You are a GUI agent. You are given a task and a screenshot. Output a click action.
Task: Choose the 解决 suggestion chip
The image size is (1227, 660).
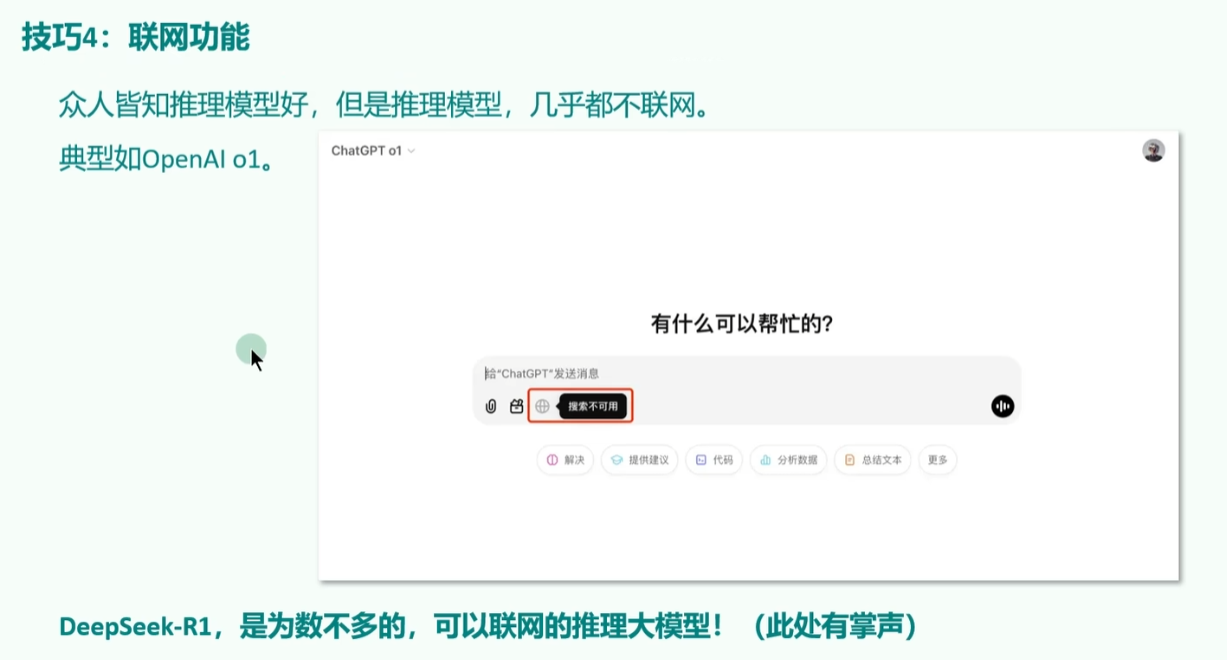click(x=566, y=460)
